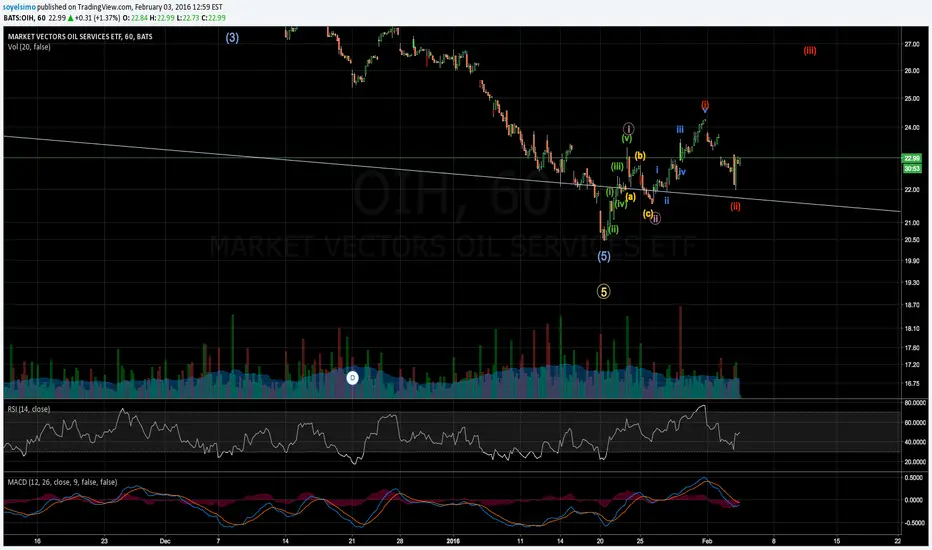The image size is (932, 550).
Task: Click the 22 date on time axis
Action: pyautogui.click(x=898, y=541)
